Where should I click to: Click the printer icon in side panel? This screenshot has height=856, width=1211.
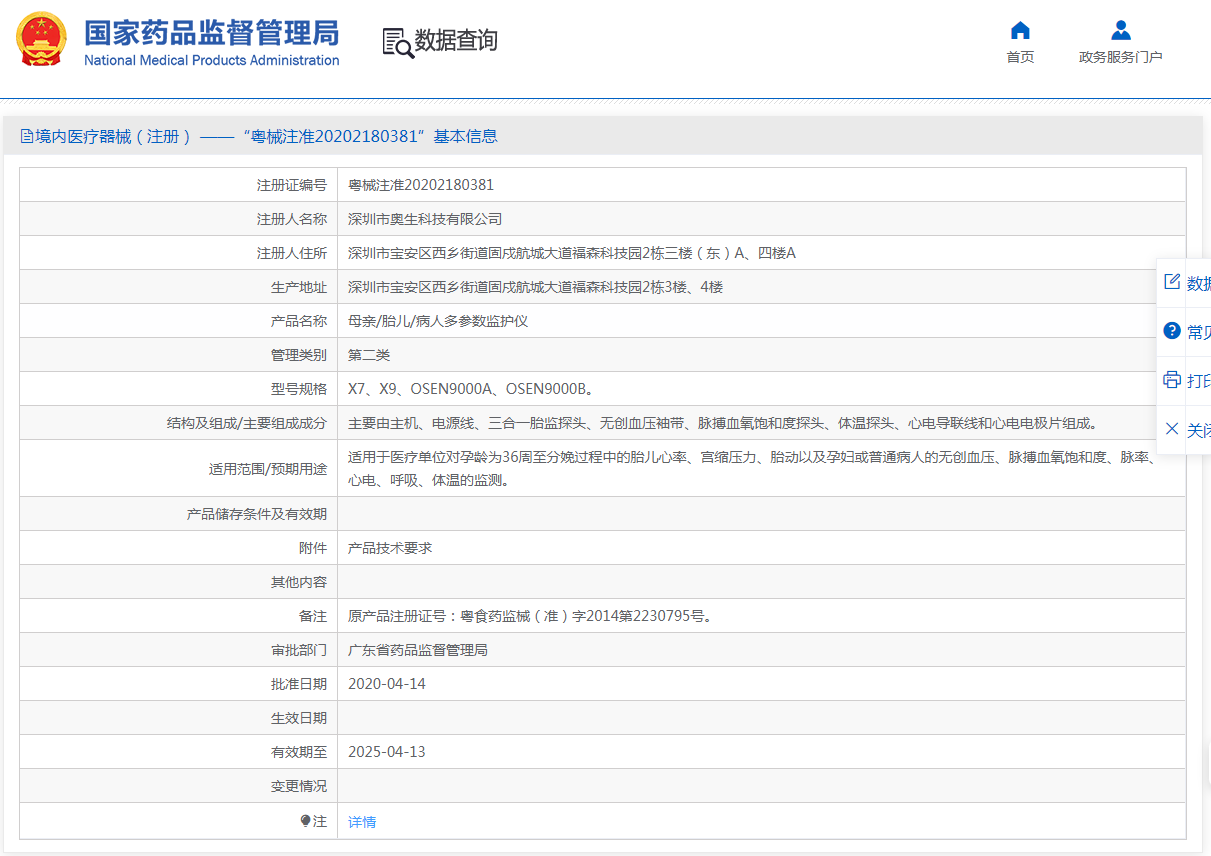(1172, 380)
